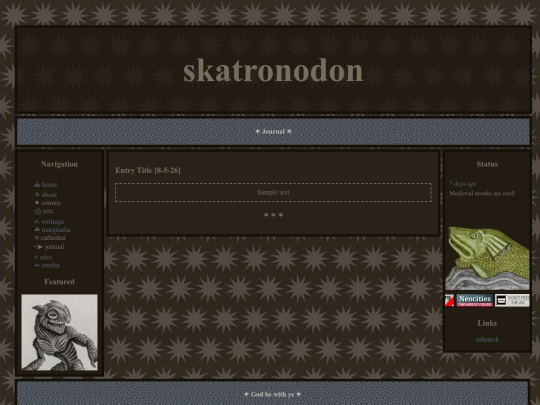Image resolution: width=540 pixels, height=405 pixels.
Task: Open the sites link
Action: 43,257
